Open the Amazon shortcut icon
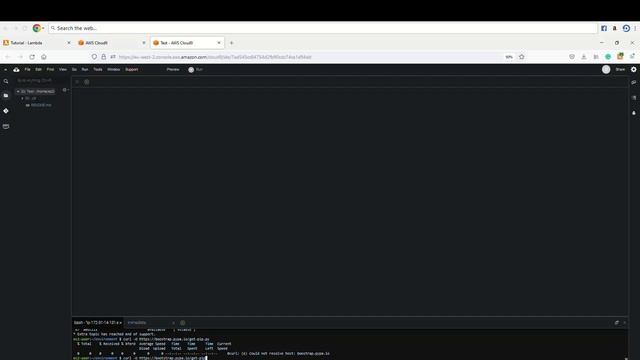 [615, 28]
